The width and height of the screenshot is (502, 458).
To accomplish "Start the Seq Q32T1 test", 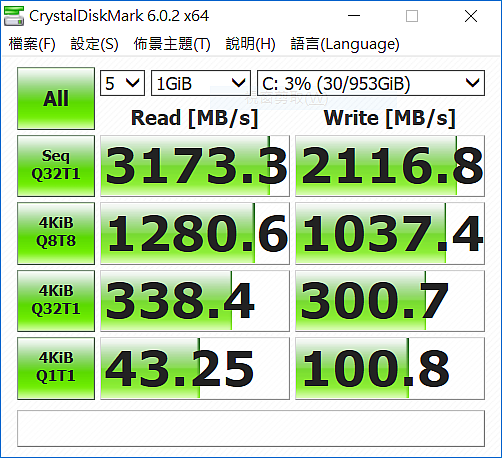I will click(56, 166).
